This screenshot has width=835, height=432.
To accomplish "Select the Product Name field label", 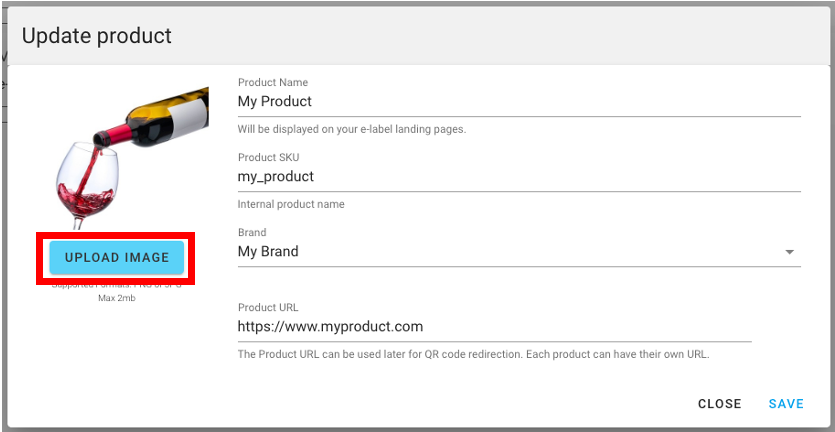I will (273, 82).
